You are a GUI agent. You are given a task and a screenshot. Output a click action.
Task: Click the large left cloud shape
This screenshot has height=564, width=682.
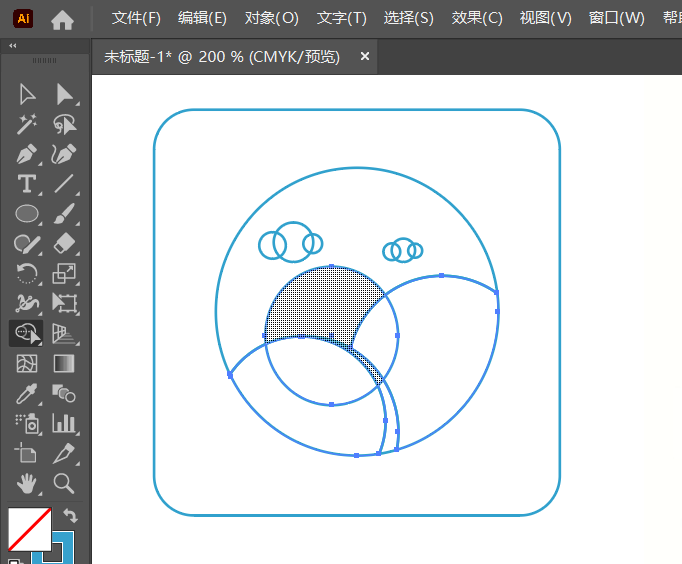(291, 243)
